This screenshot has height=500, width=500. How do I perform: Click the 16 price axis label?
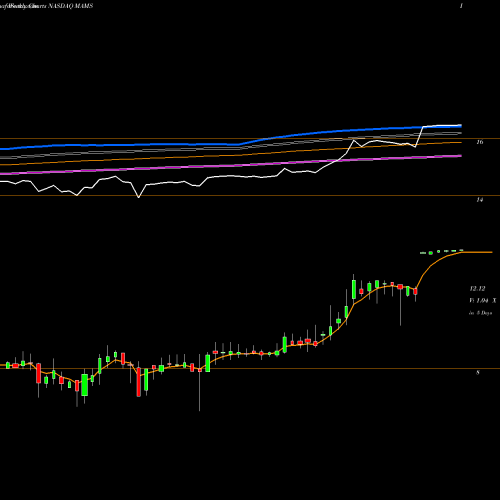pyautogui.click(x=479, y=142)
